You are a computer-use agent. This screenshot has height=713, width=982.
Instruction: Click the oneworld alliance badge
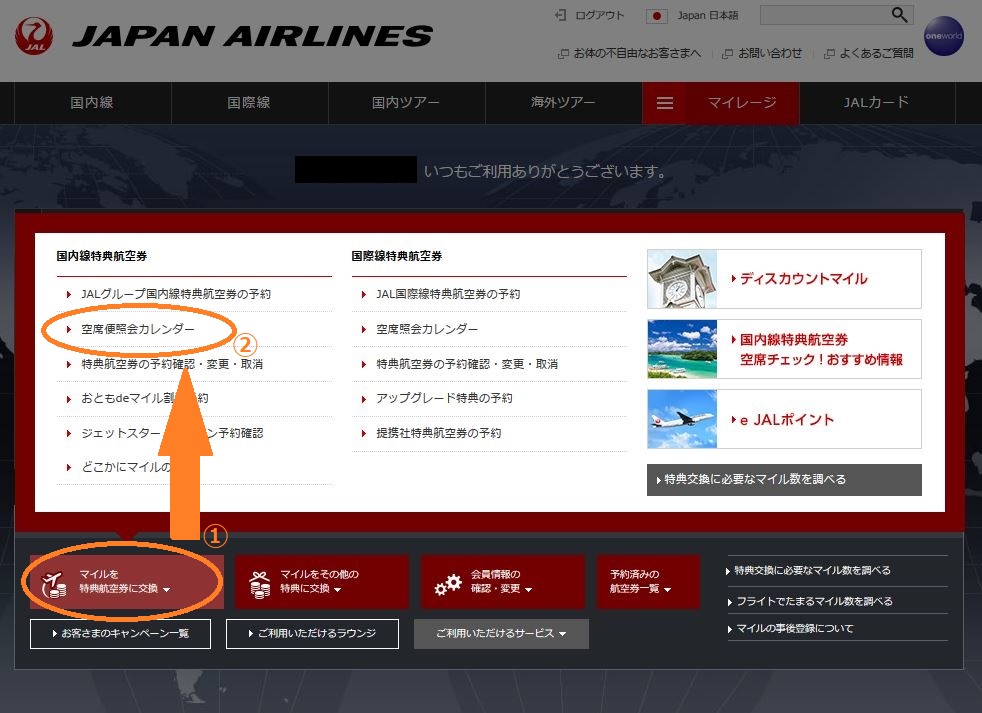click(x=942, y=36)
